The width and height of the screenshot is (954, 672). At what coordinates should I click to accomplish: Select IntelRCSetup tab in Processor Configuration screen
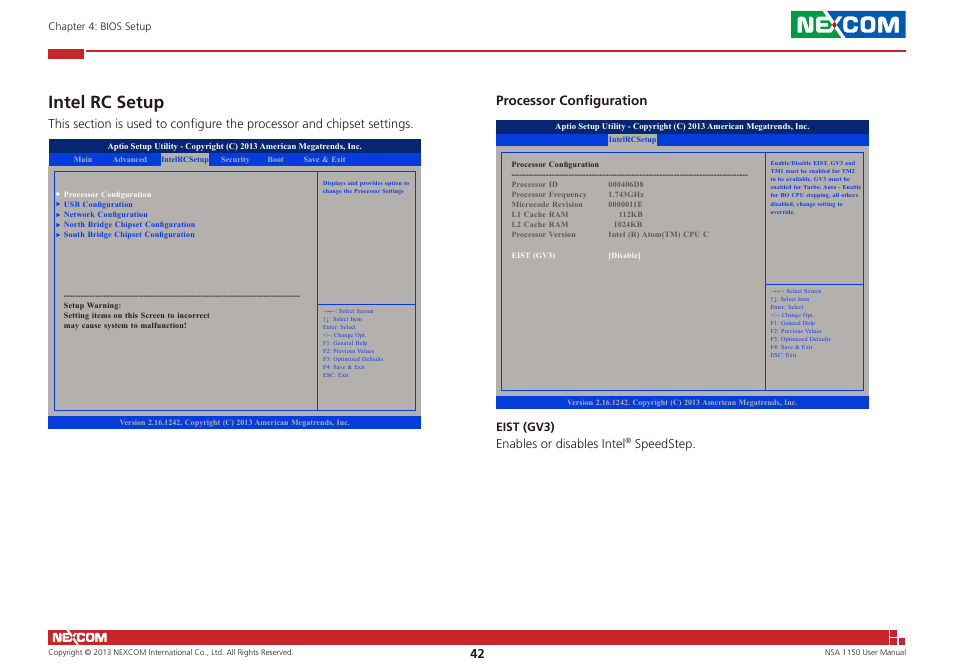632,139
